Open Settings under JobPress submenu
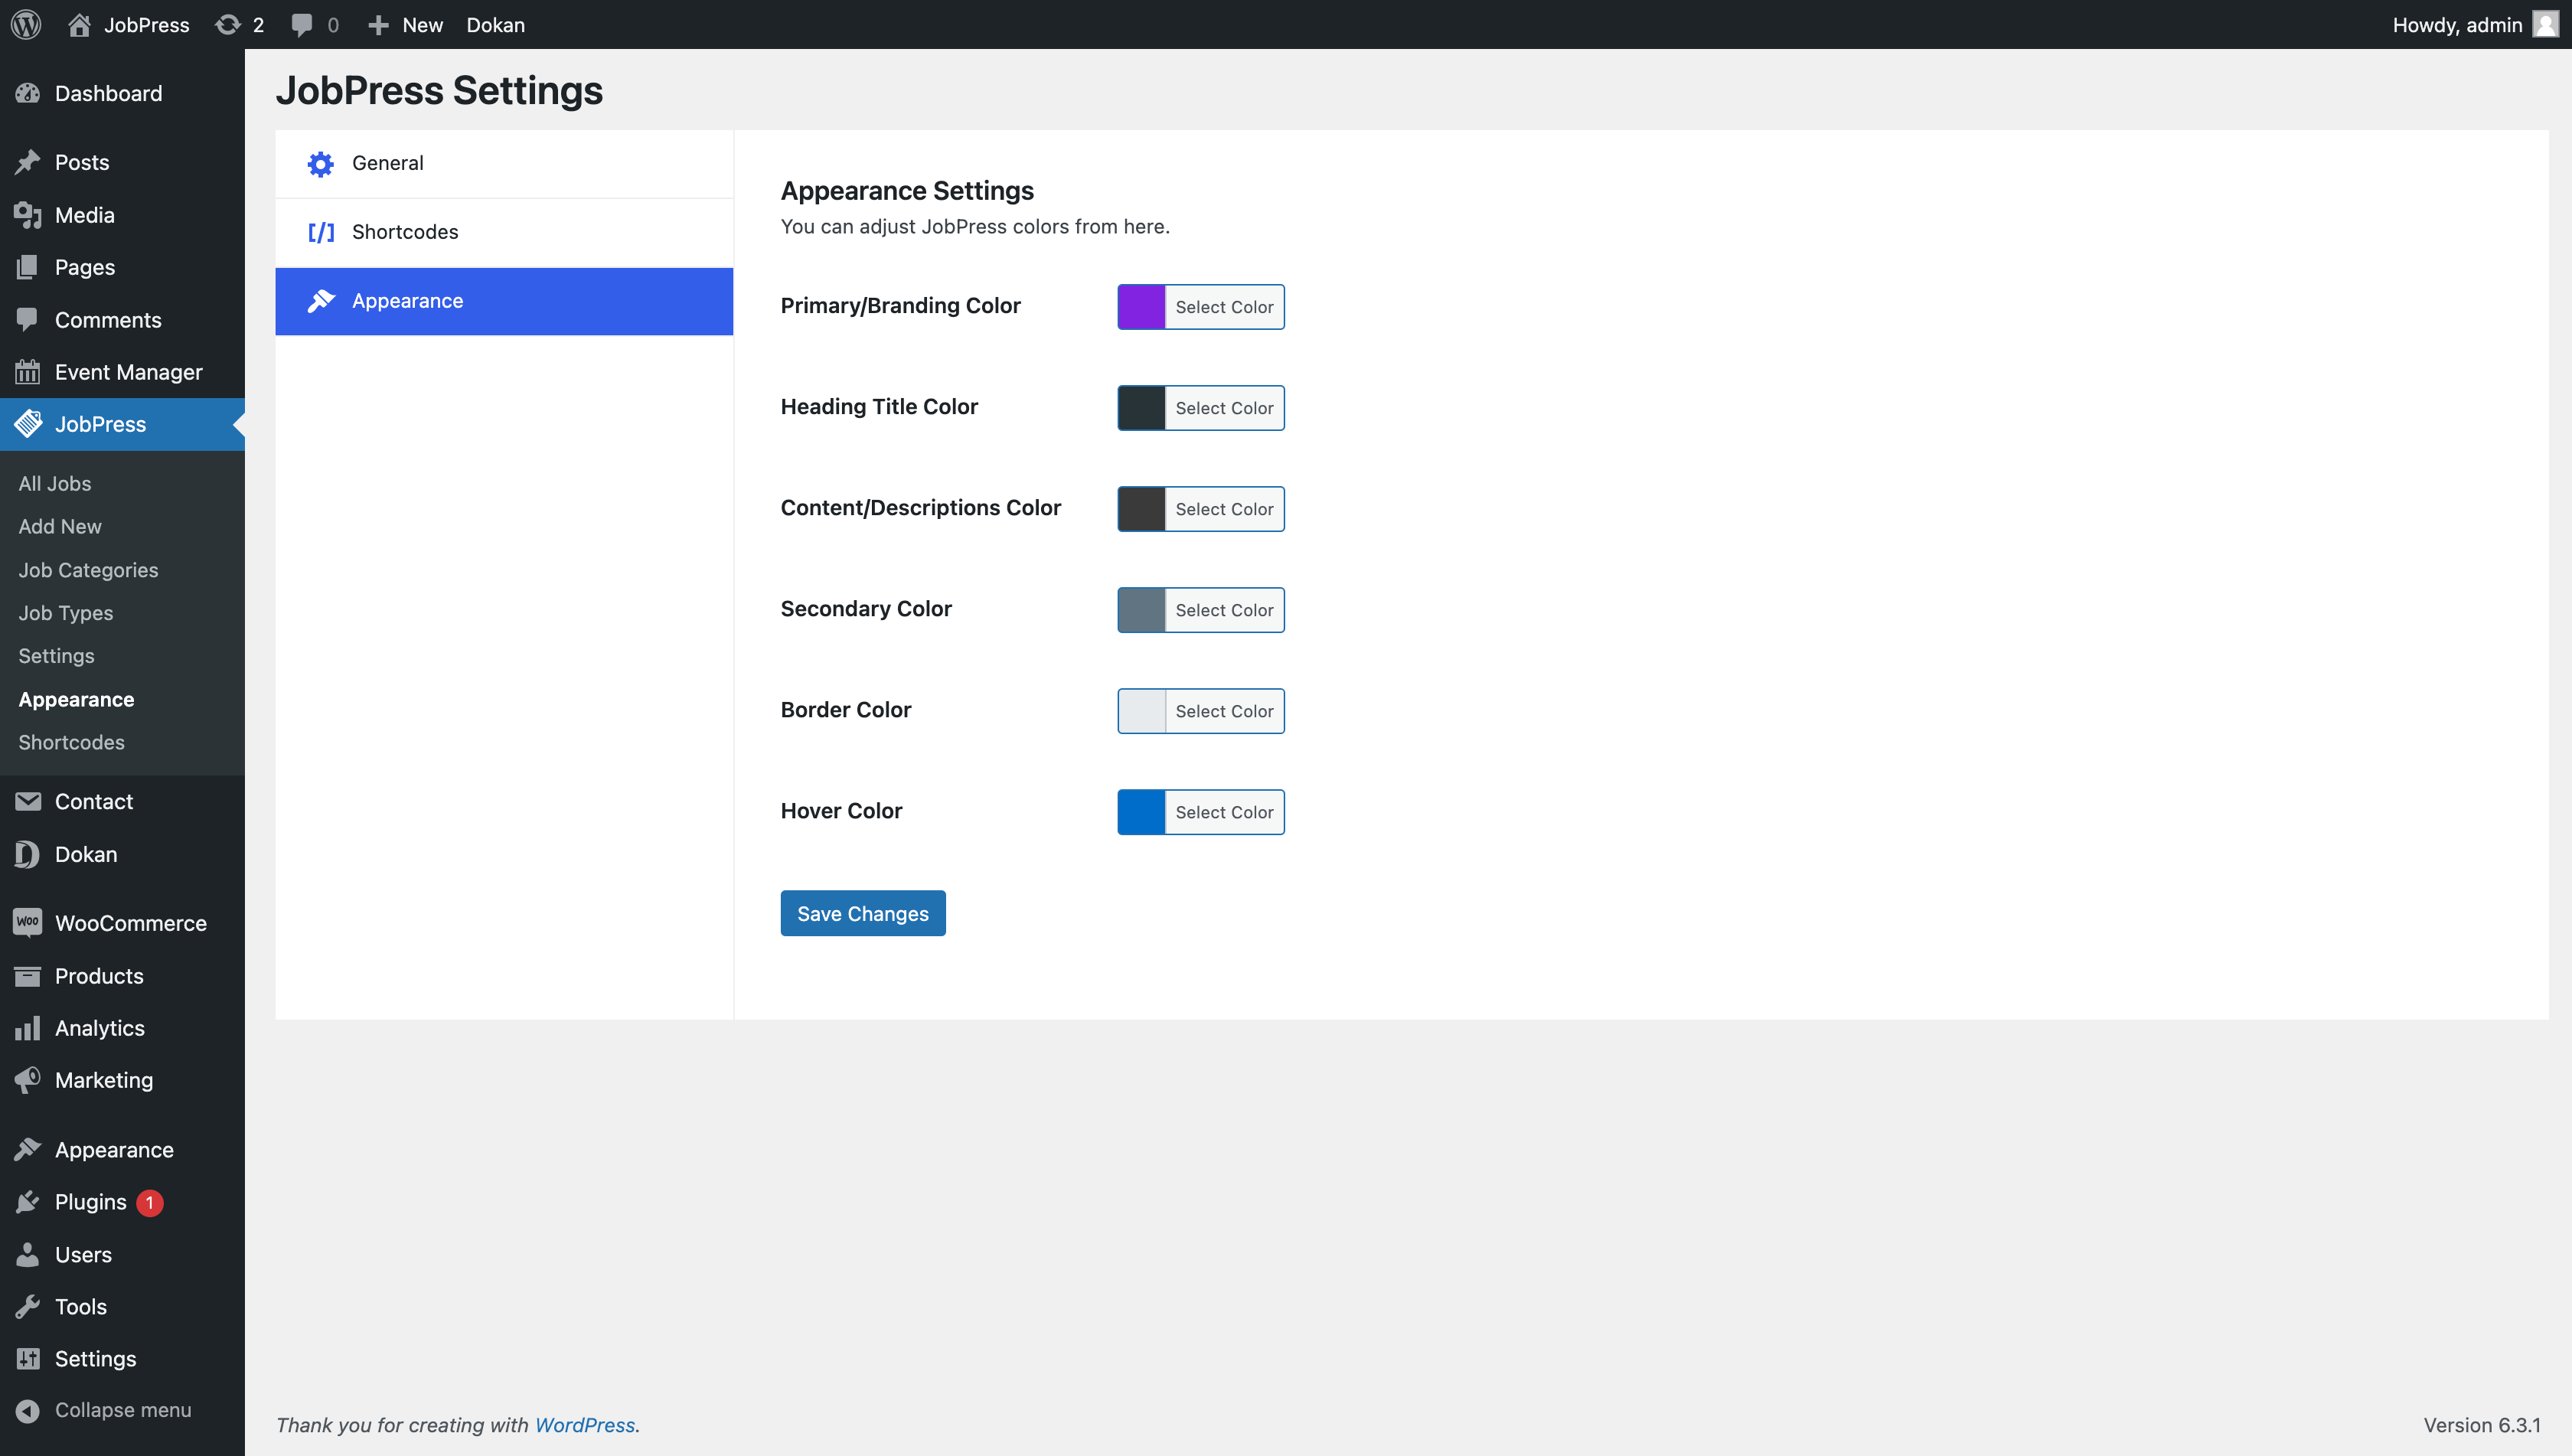This screenshot has width=2572, height=1456. pos(56,656)
